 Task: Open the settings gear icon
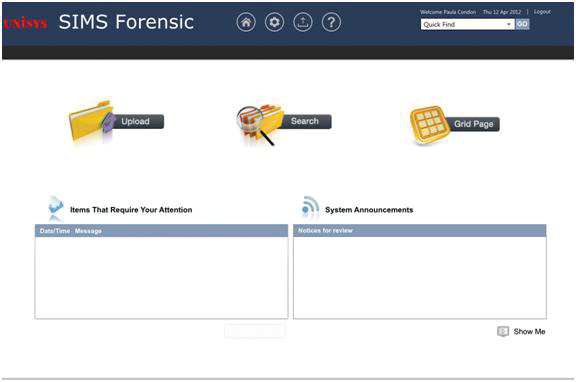274,22
